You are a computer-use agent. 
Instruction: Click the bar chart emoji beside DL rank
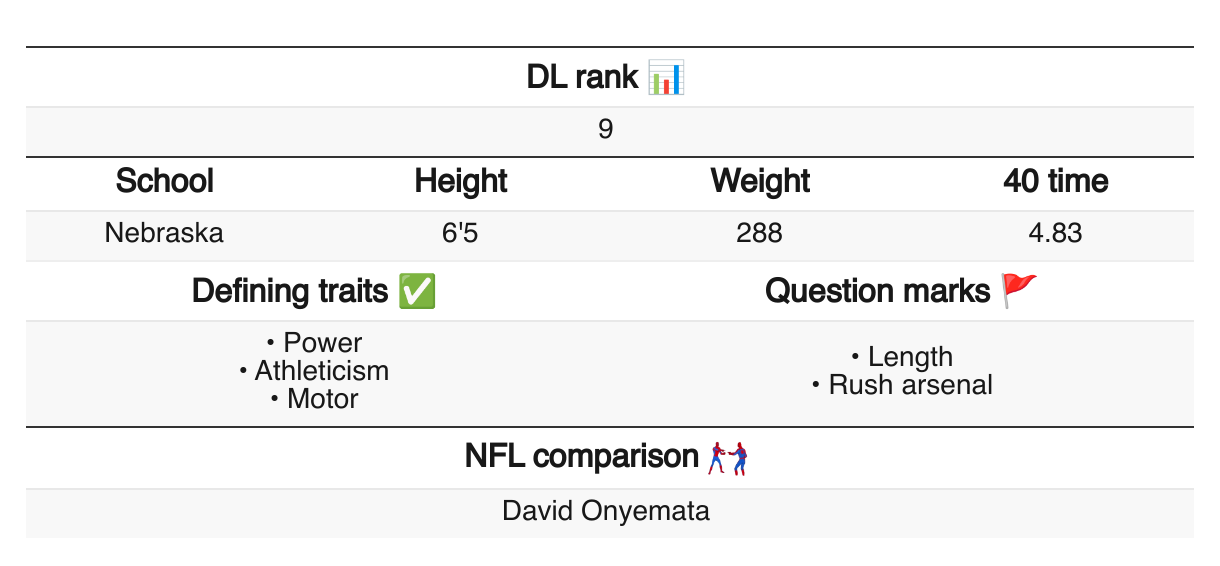click(666, 77)
